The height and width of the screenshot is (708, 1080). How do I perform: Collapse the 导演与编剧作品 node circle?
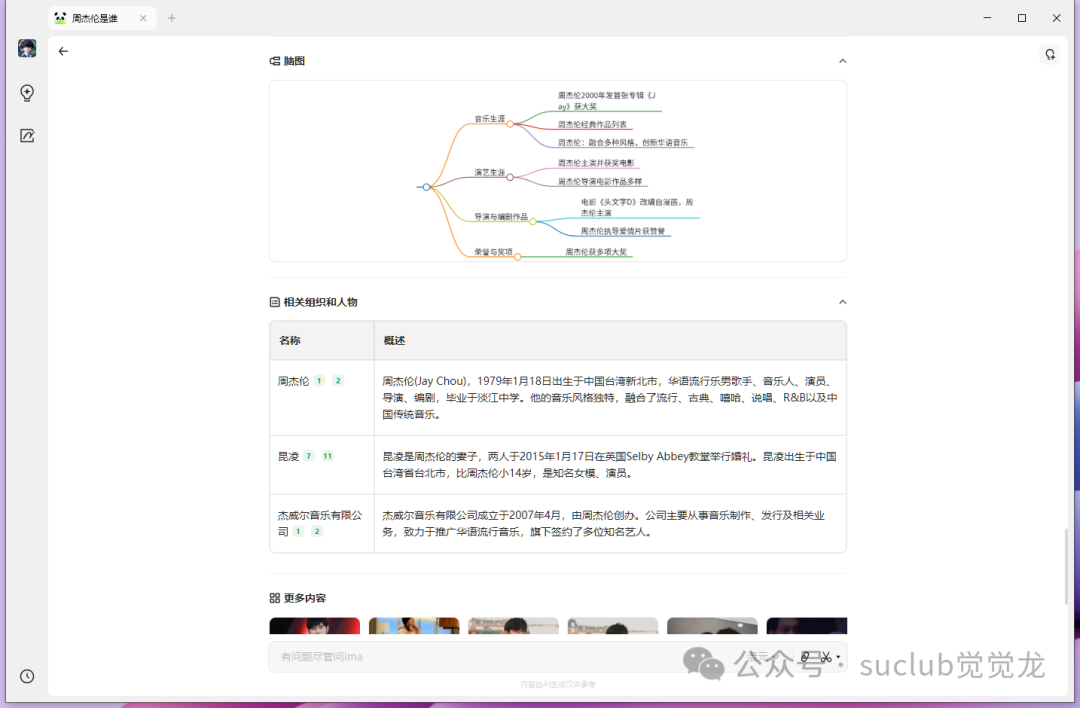pos(532,221)
